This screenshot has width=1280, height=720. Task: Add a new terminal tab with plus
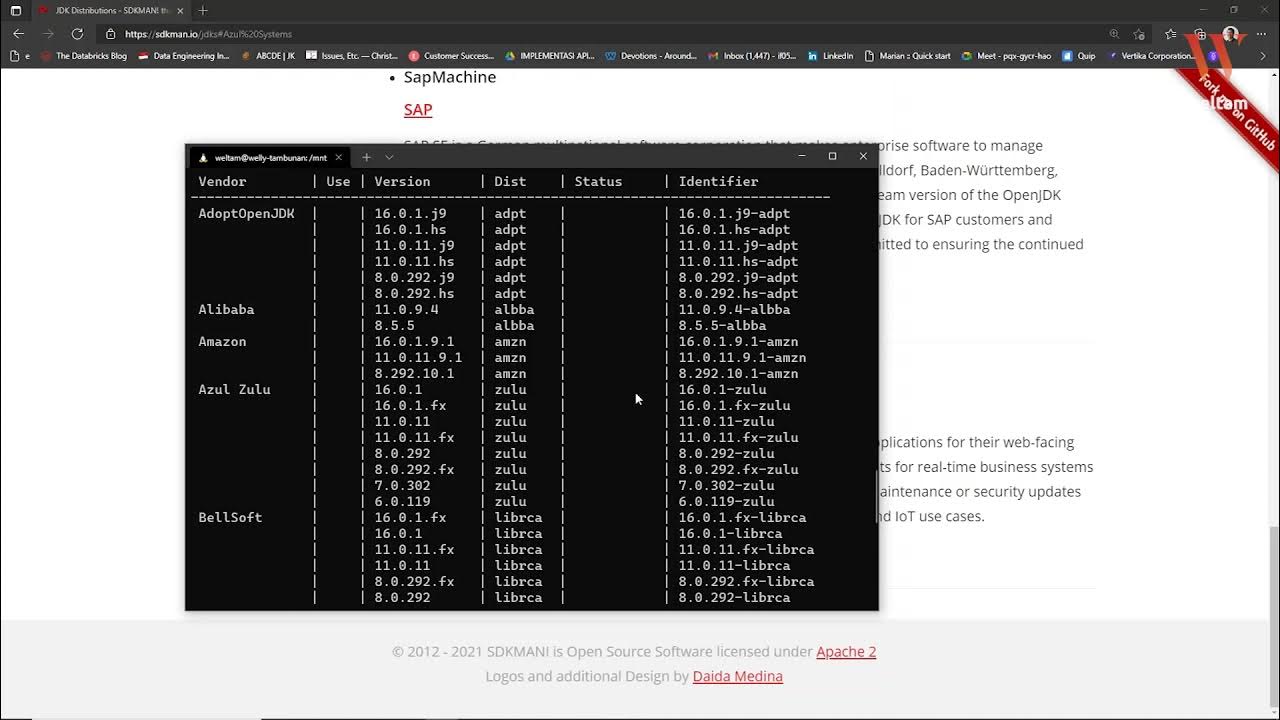pyautogui.click(x=366, y=157)
